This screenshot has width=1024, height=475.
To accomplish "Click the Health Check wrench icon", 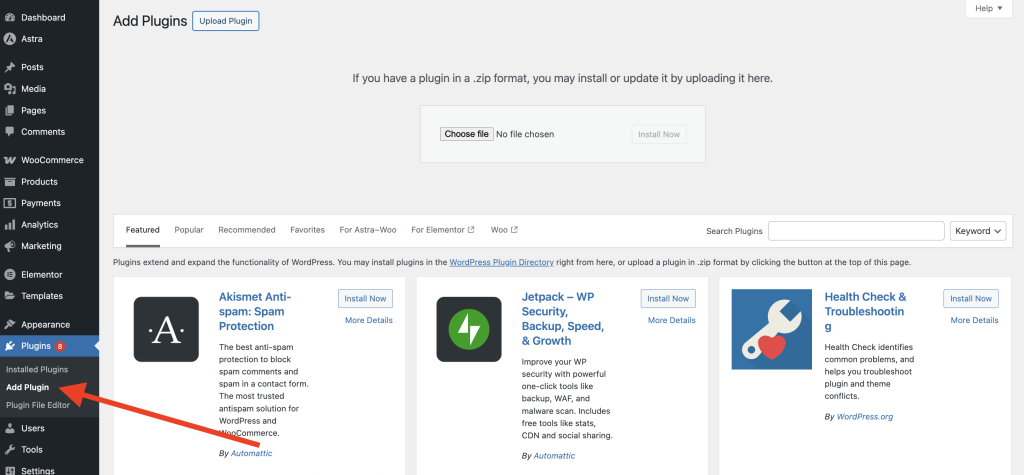I will pyautogui.click(x=771, y=329).
